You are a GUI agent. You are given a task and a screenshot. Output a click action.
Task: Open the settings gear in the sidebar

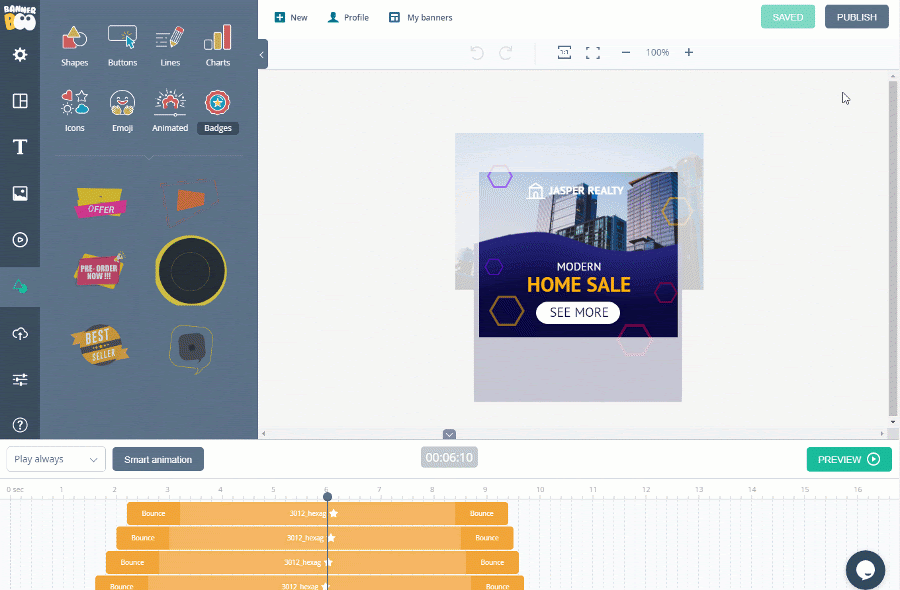(x=20, y=55)
